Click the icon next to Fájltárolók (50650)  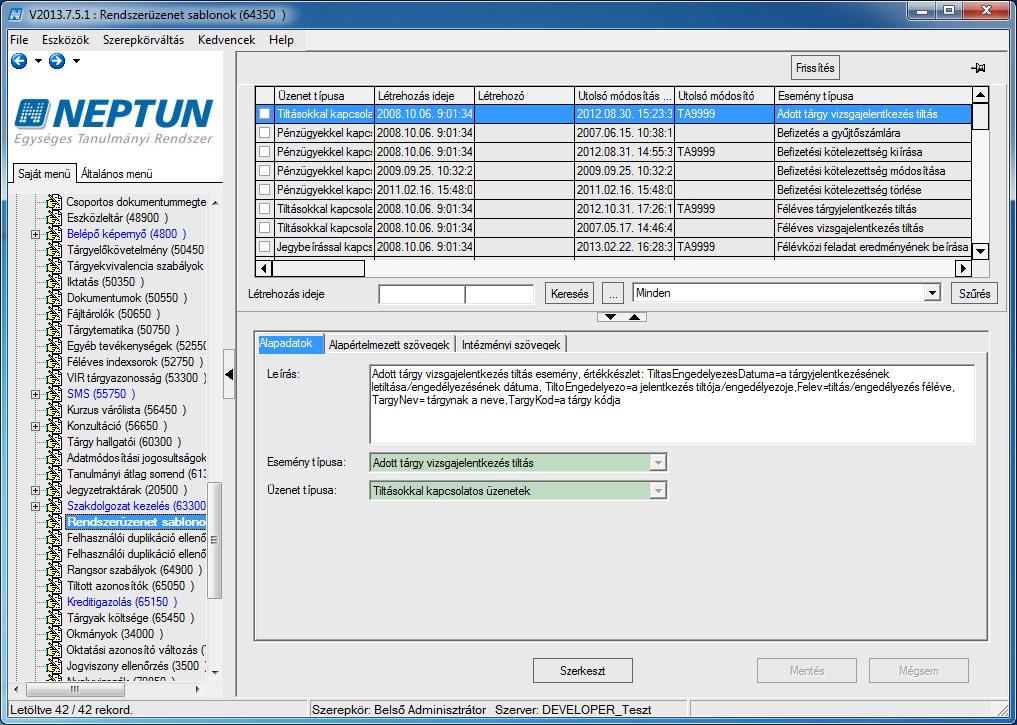point(54,314)
